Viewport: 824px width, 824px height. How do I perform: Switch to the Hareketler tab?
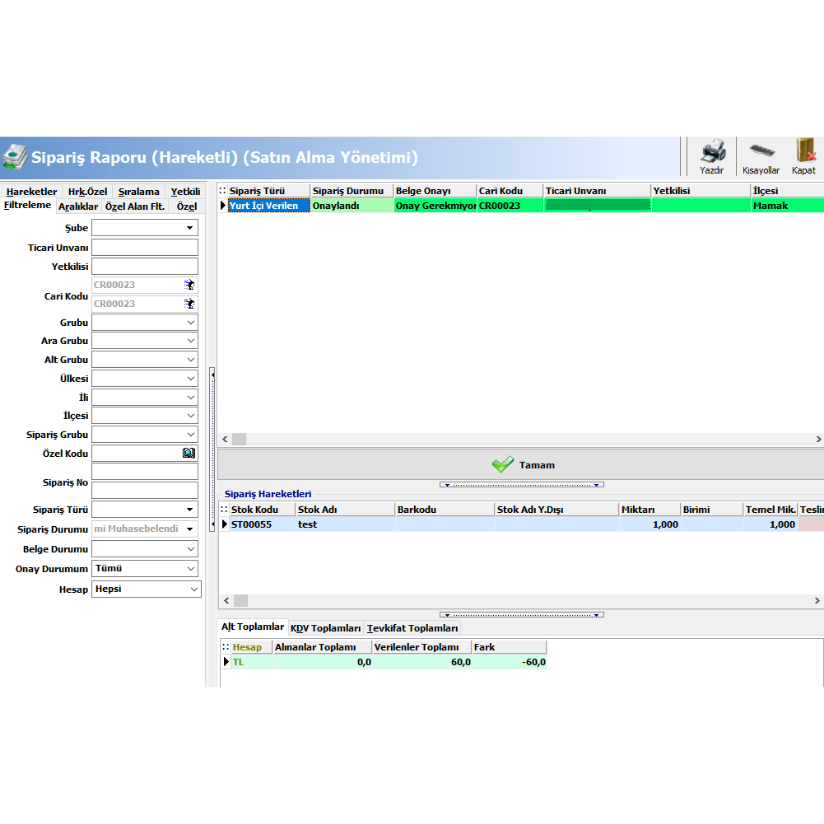(x=31, y=191)
